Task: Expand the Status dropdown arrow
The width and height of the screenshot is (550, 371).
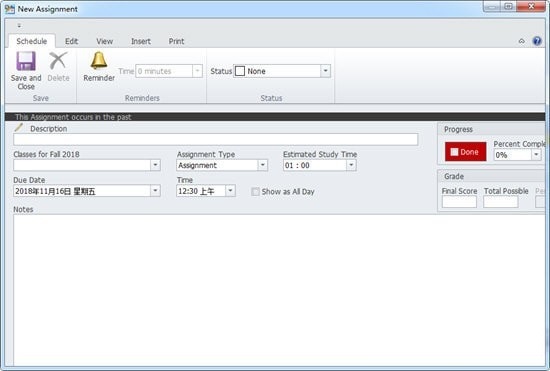Action: coord(326,71)
